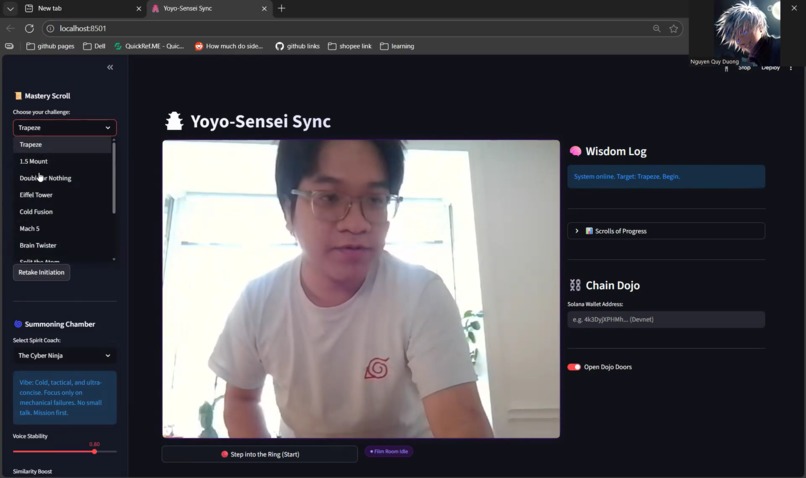Click the challenge dropdown list scrollbar

114,178
